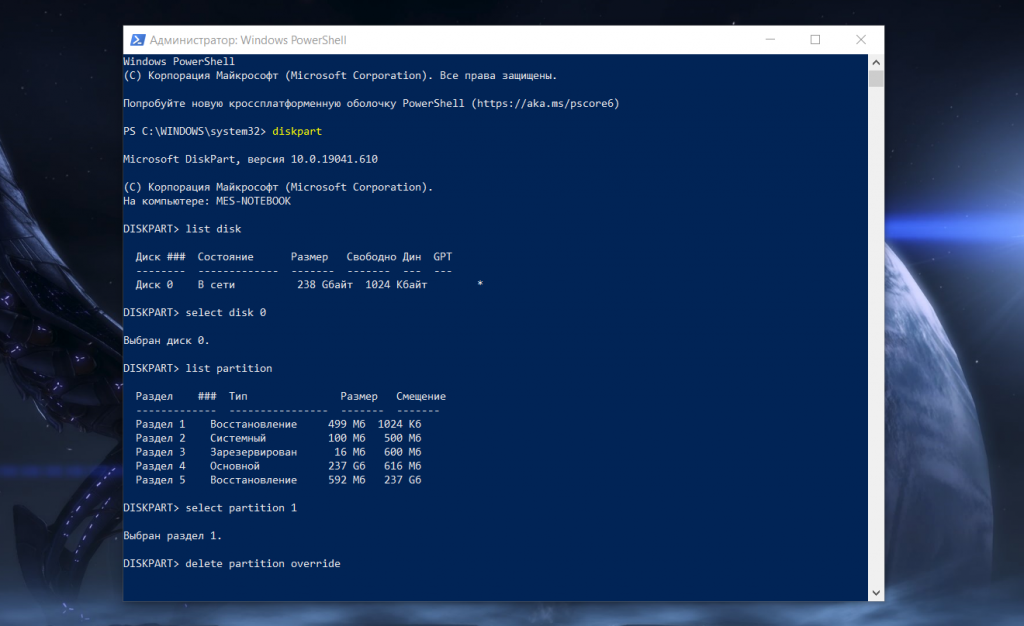Screen dimensions: 1024x626
Task: Click the https://aka.ms/pscore6 URL text
Action: 545,103
